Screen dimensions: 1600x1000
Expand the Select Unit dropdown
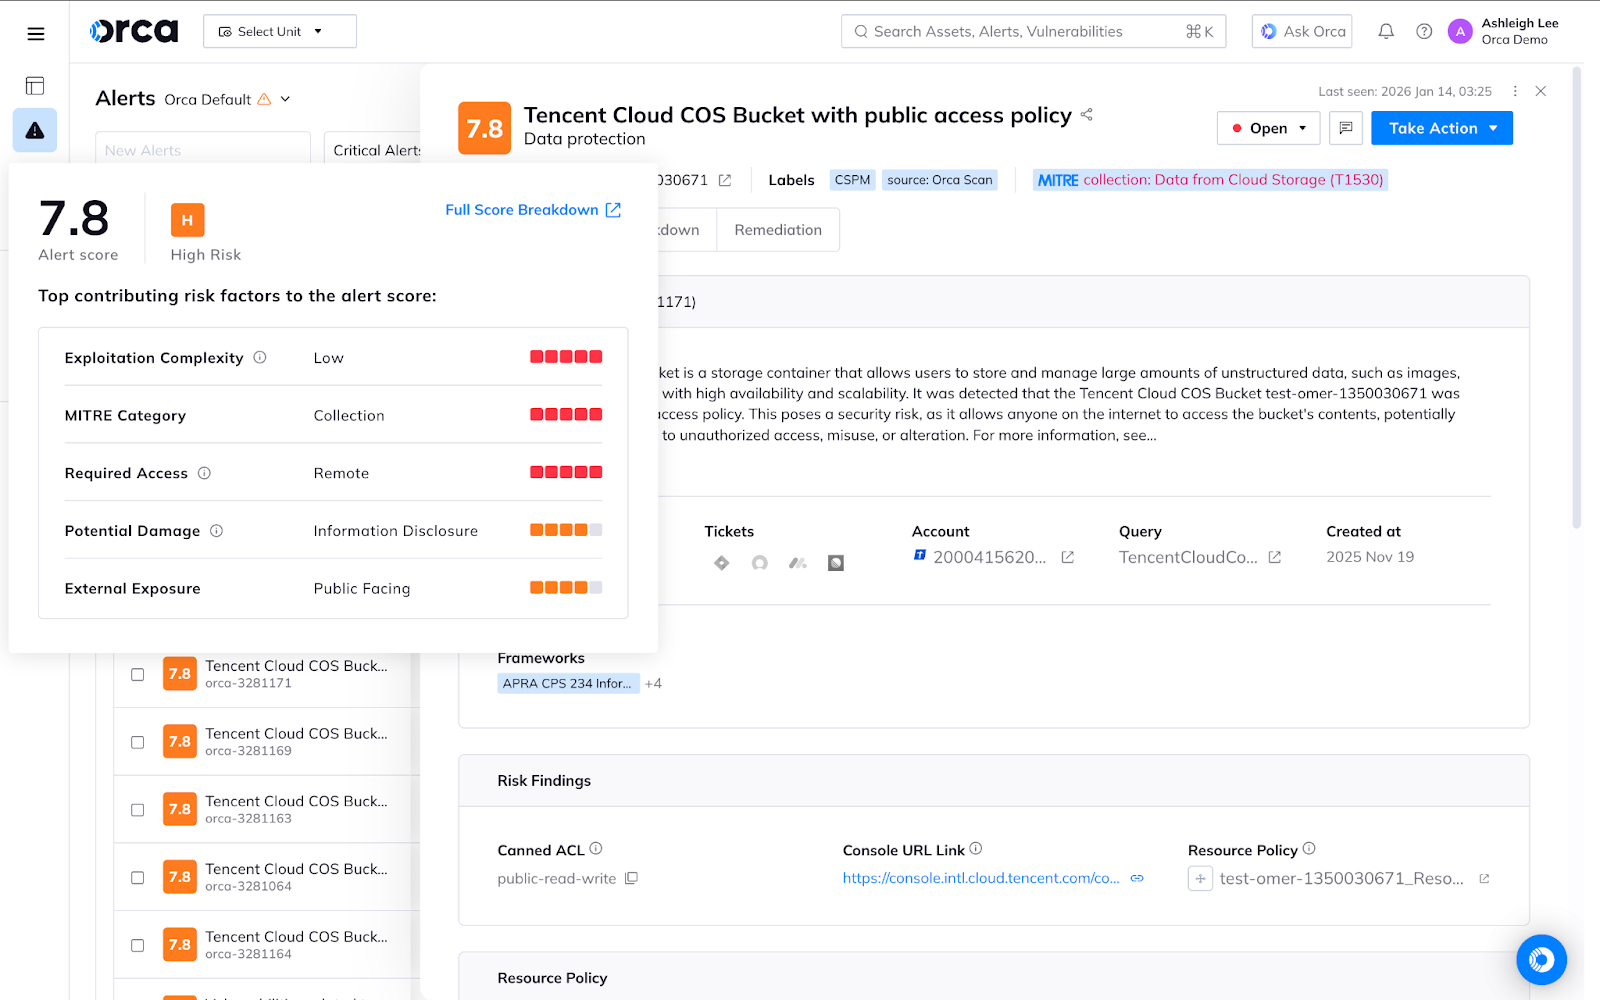coord(280,32)
